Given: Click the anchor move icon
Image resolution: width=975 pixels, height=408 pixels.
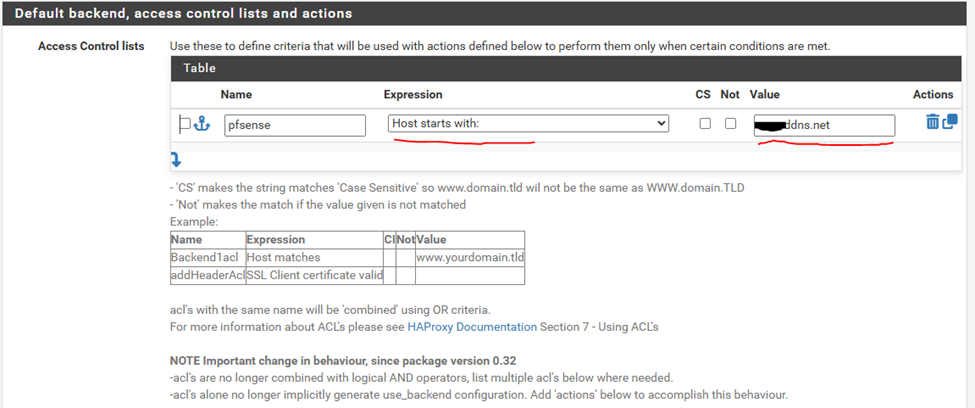Looking at the screenshot, I should 201,124.
